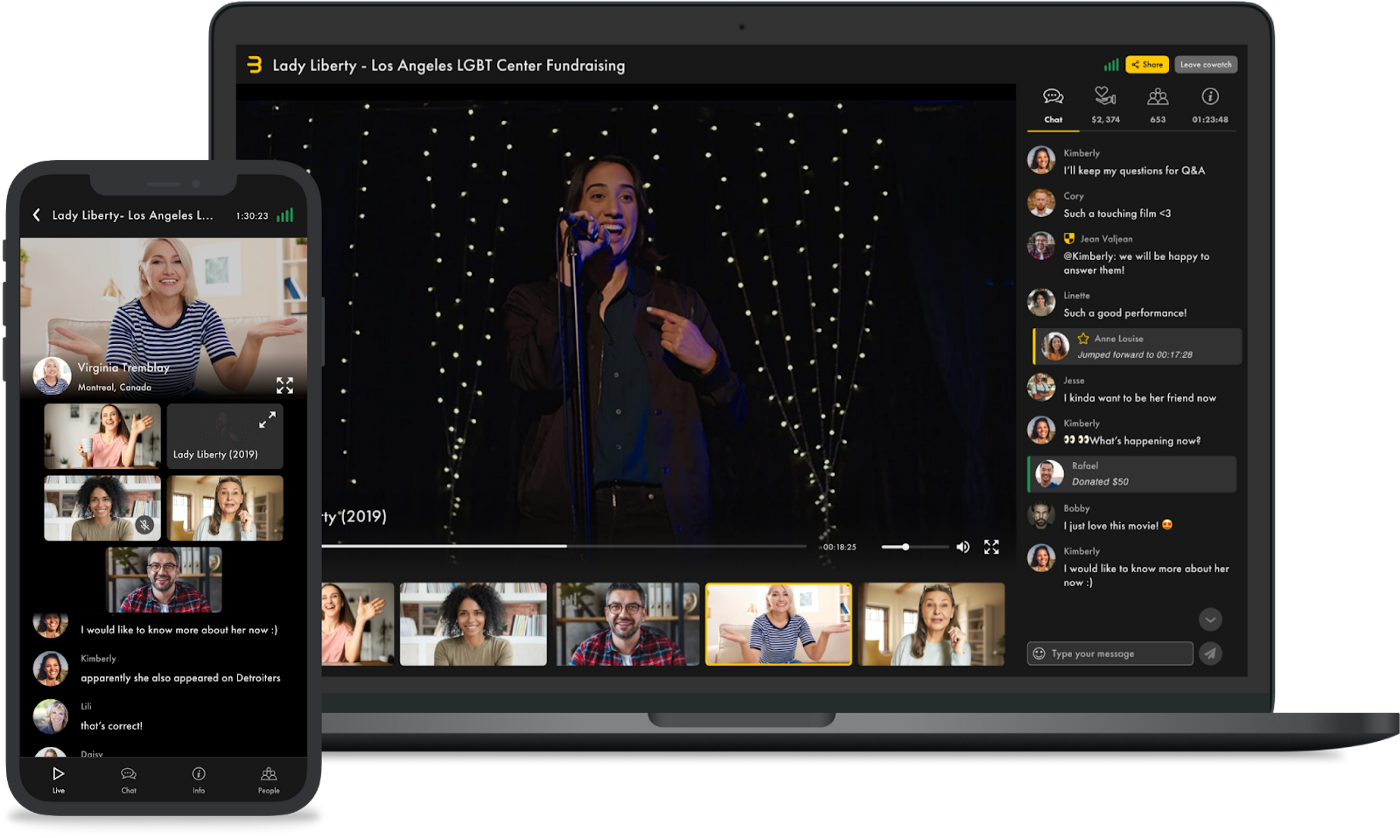Click 'Jumped forward to 00:17:28' text
The width and height of the screenshot is (1400, 838).
pyautogui.click(x=1135, y=355)
